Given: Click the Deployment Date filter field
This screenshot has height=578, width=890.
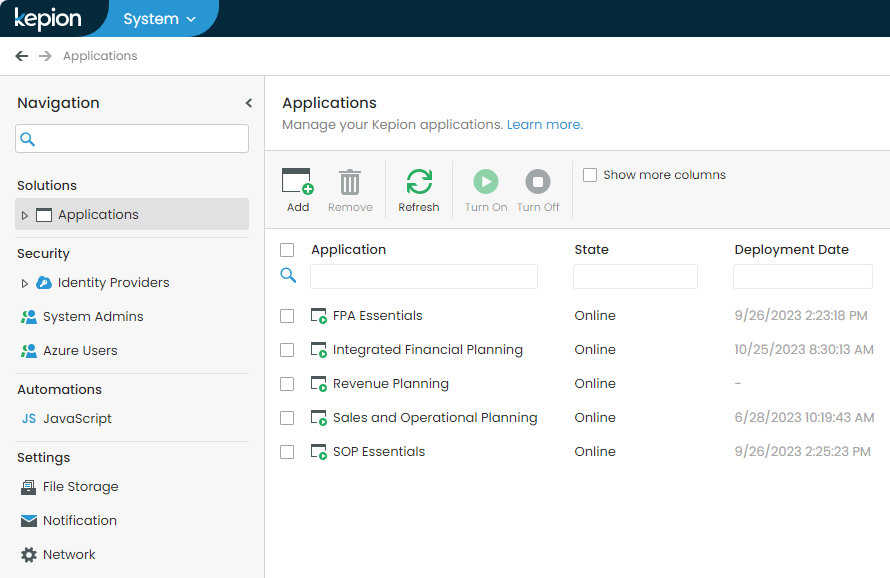Looking at the screenshot, I should (803, 277).
